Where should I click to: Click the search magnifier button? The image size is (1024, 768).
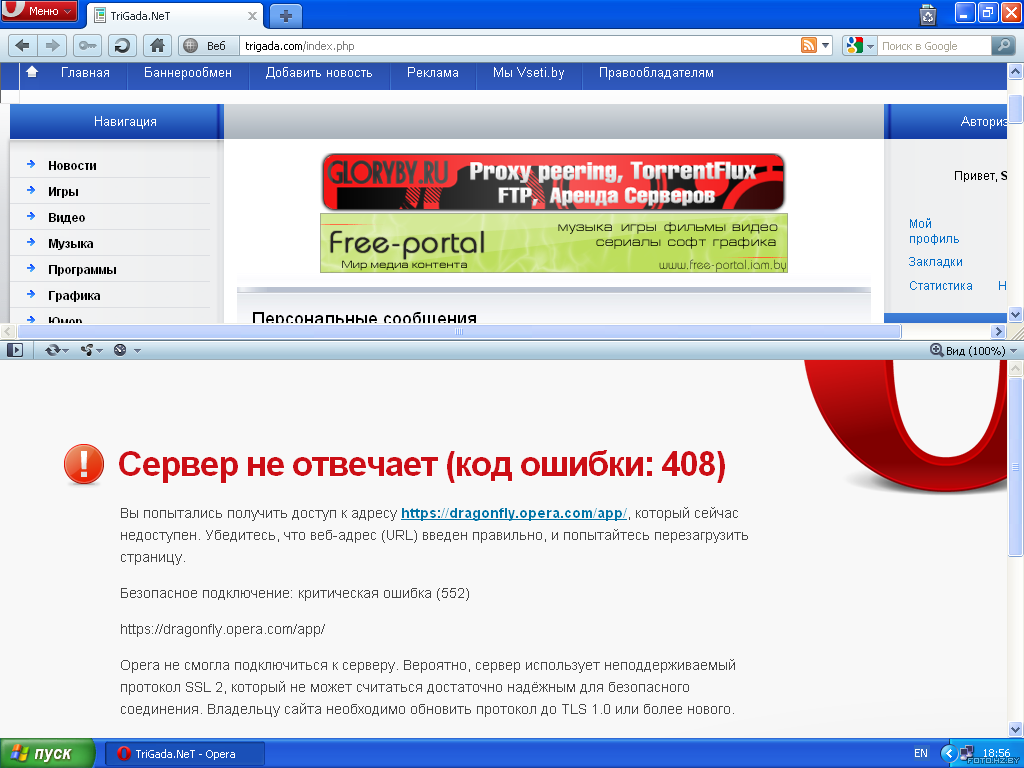[1003, 46]
